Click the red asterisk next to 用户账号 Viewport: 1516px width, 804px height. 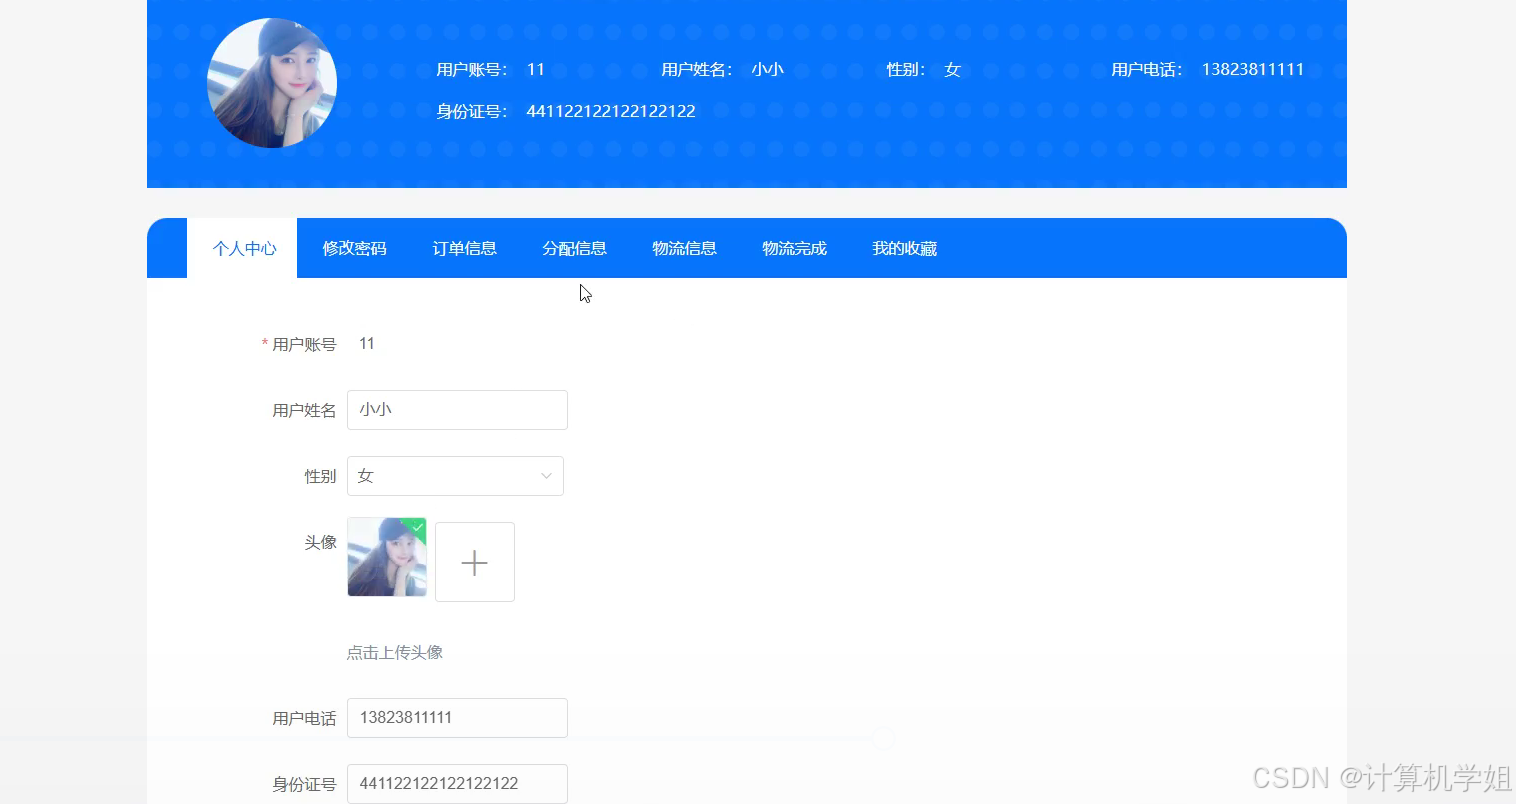[x=263, y=343]
